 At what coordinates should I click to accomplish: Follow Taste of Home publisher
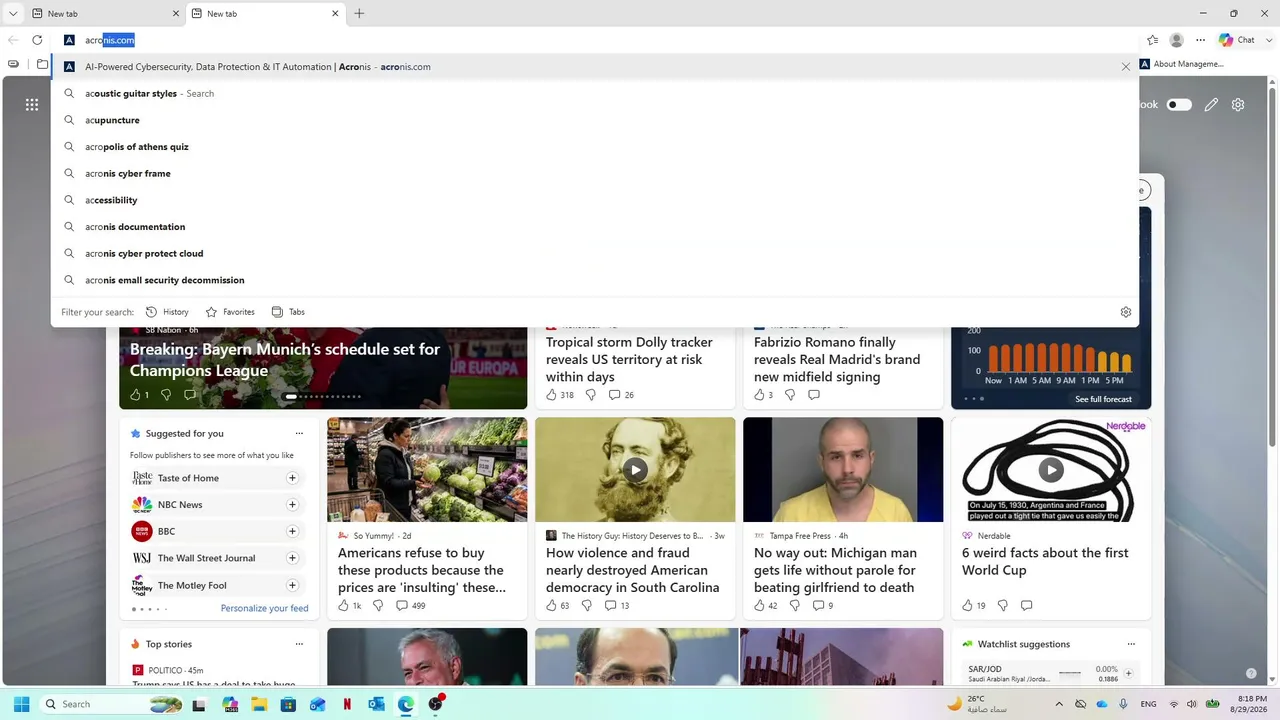tap(292, 478)
